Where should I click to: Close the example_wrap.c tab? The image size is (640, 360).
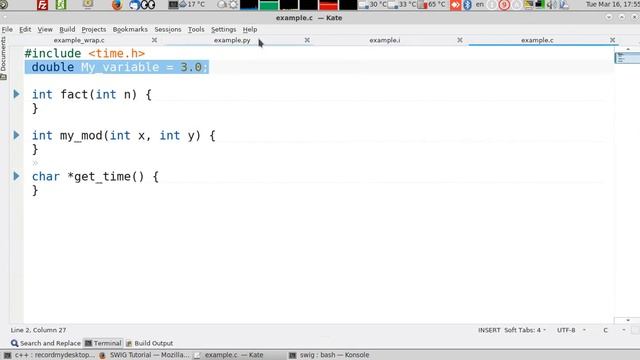tap(154, 40)
